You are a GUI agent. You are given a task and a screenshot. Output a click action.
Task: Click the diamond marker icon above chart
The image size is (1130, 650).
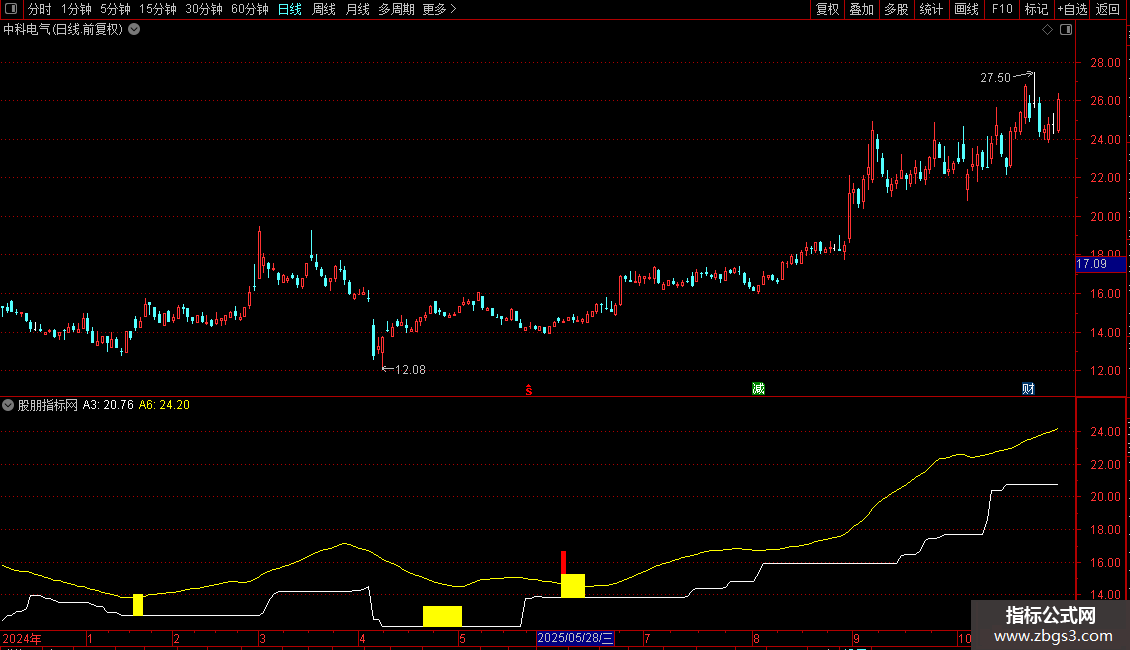[x=1048, y=30]
